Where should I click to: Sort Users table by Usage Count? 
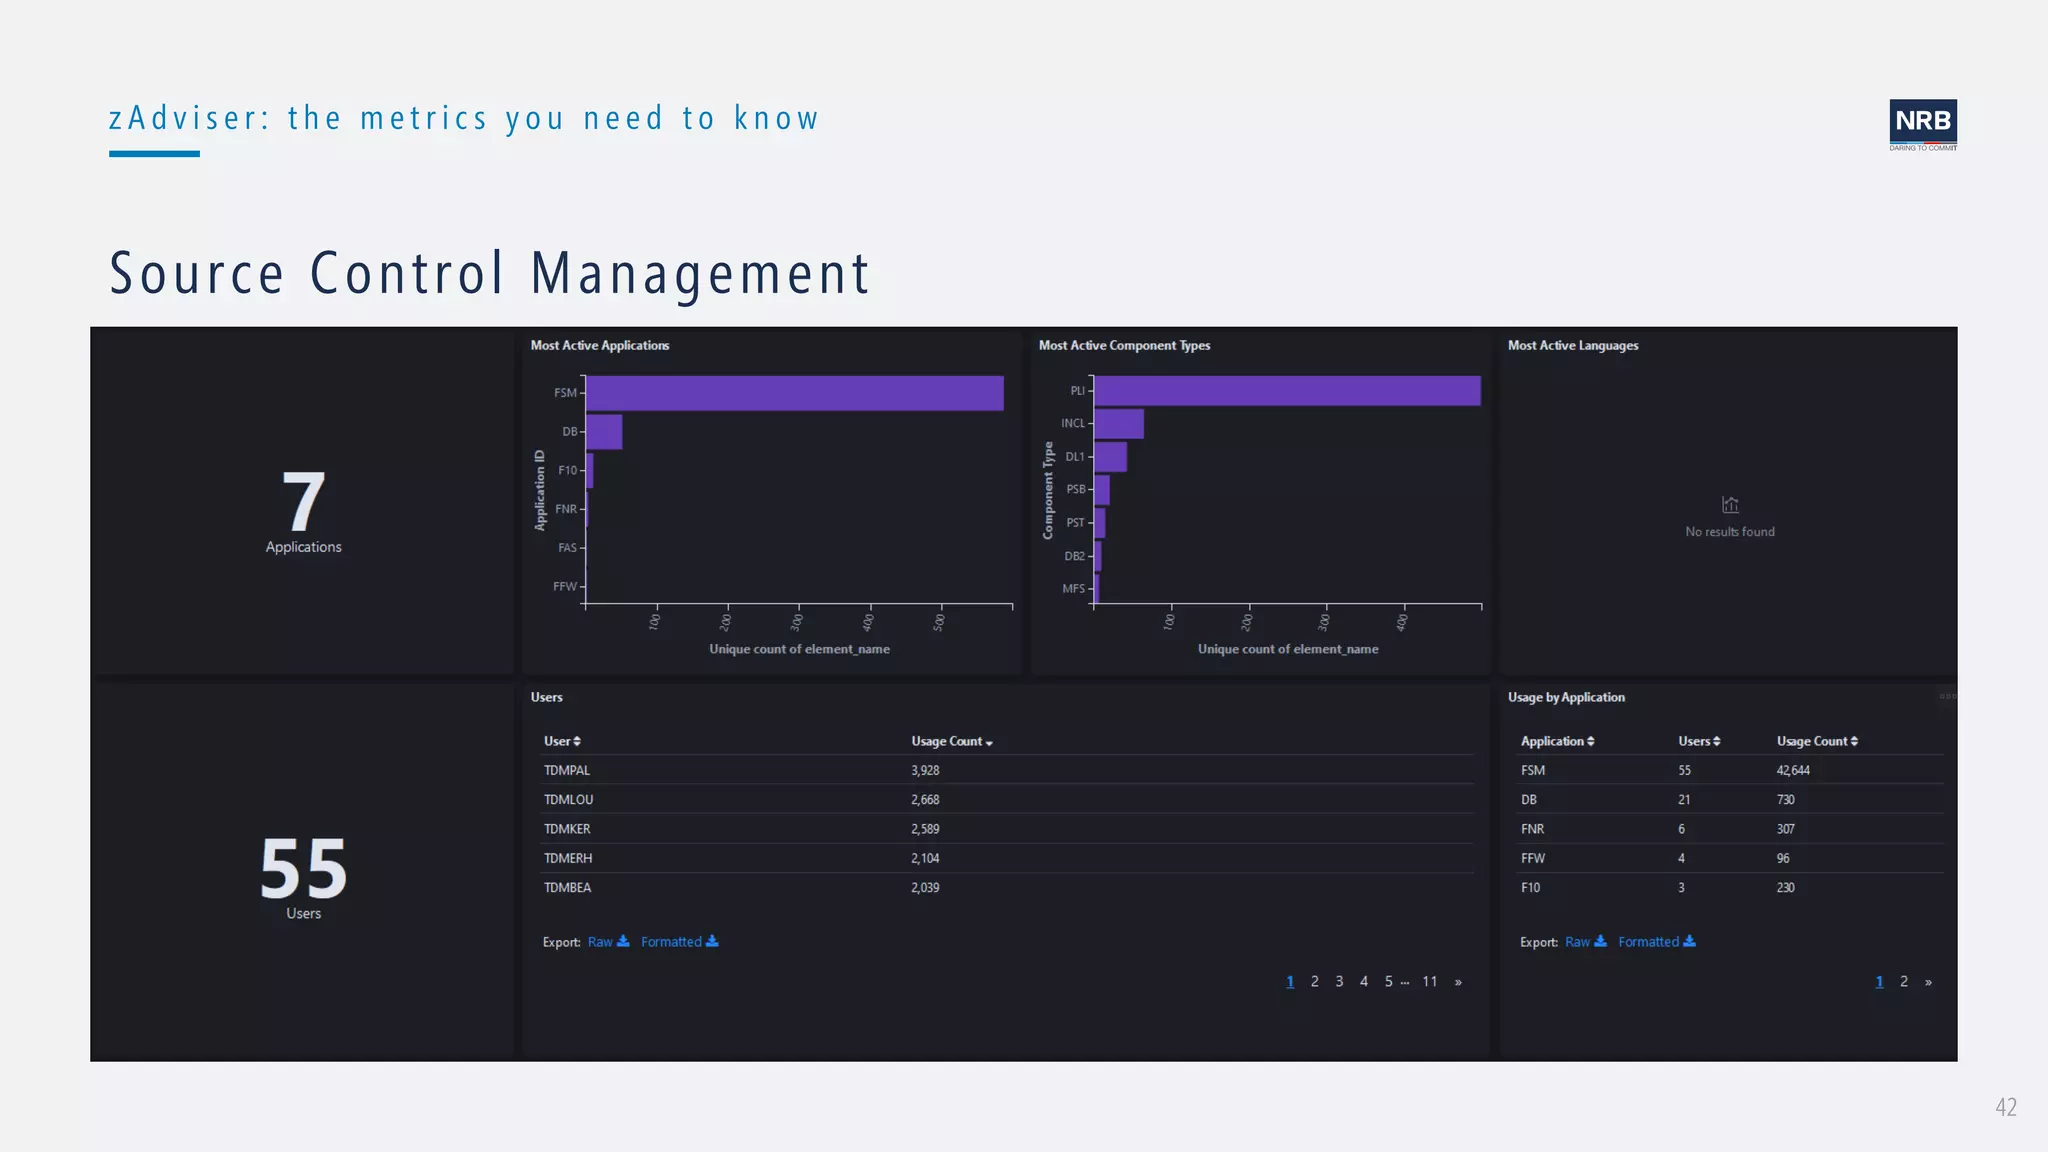(952, 741)
